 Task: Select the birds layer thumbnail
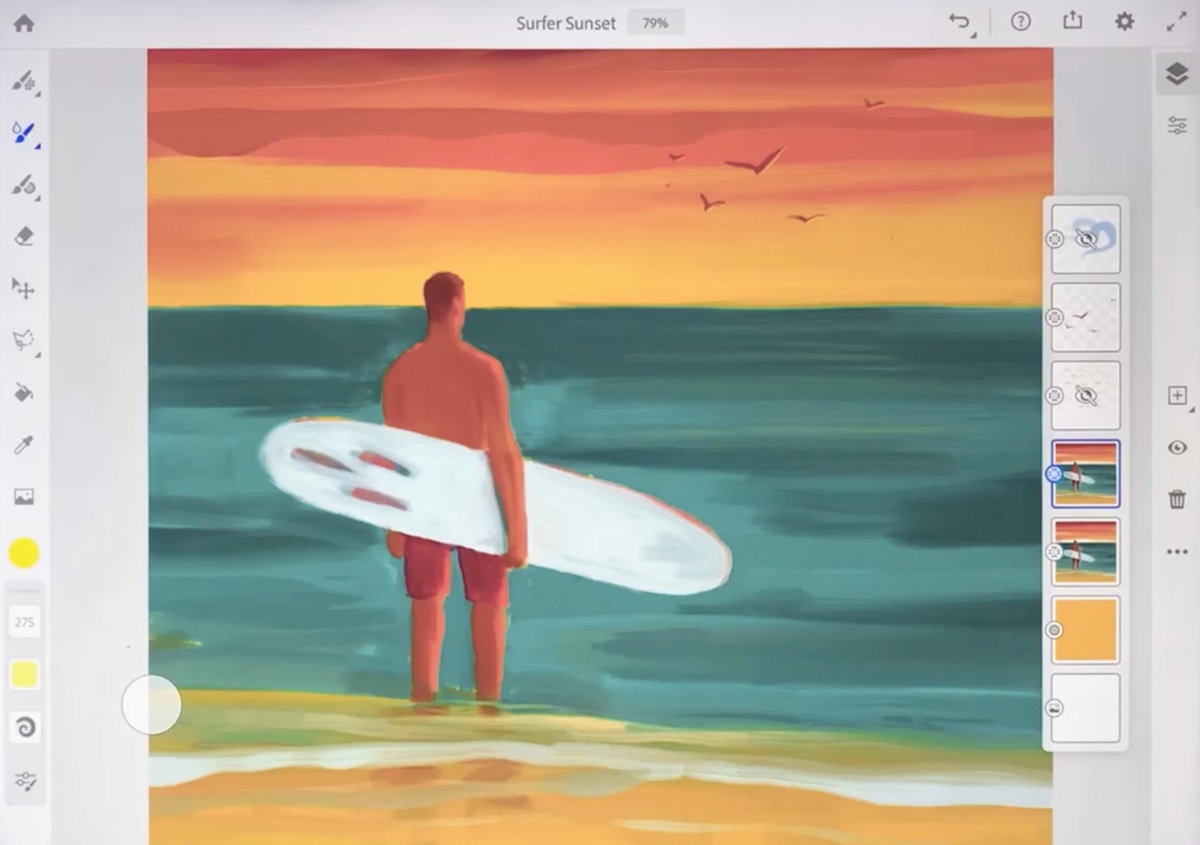(1086, 317)
